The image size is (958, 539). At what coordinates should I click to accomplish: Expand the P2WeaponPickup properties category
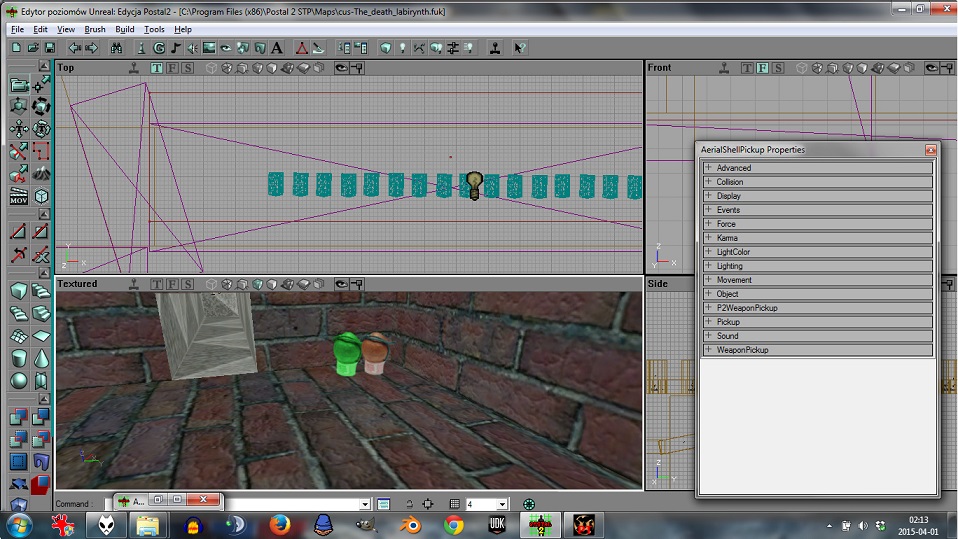pos(817,308)
